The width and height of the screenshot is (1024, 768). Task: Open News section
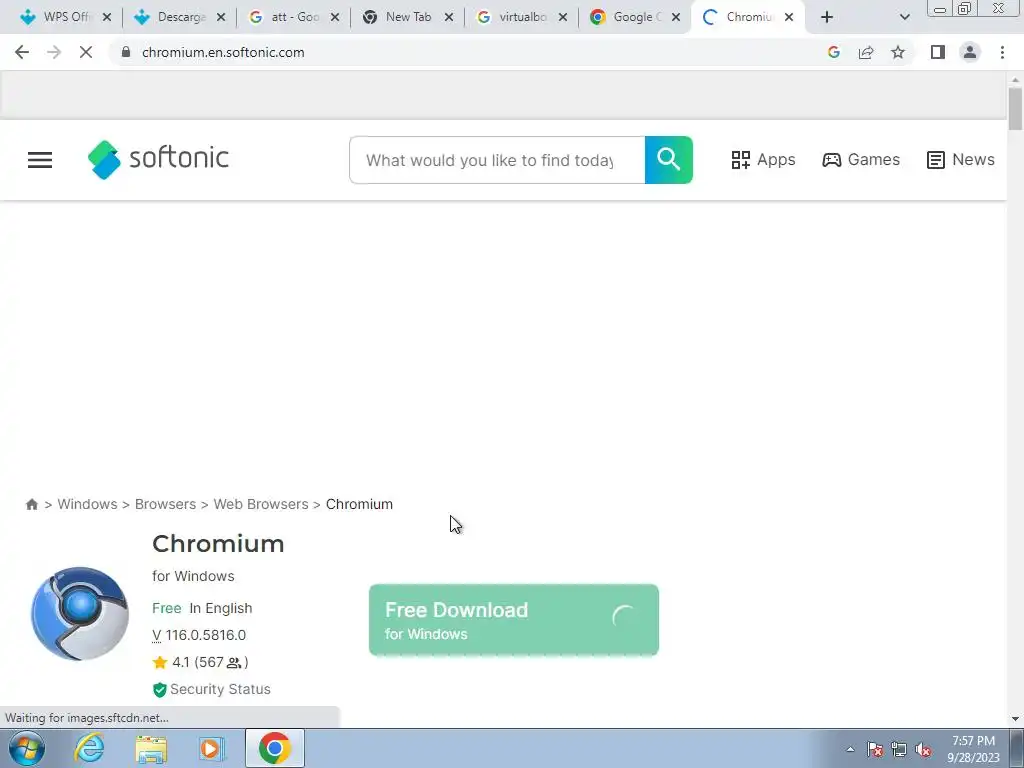961,160
